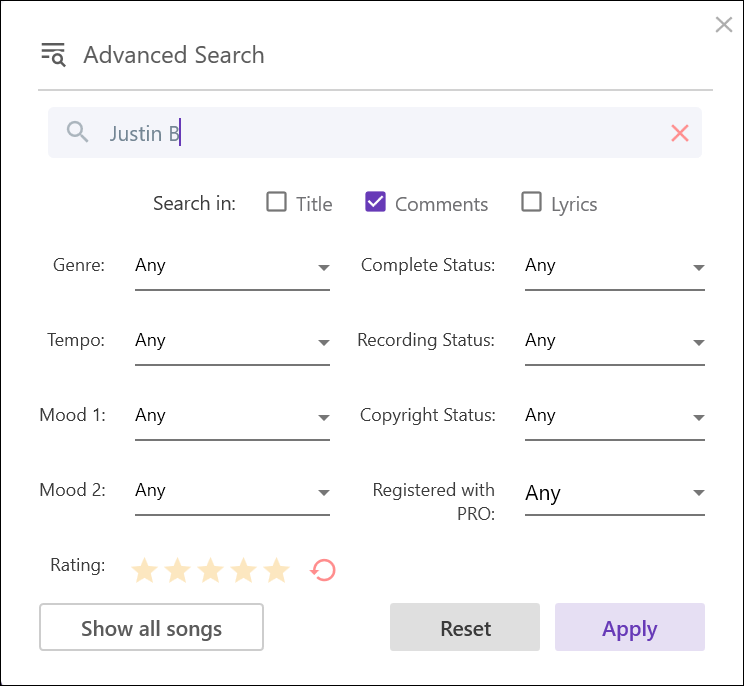Screen dimensions: 744x686
Task: Set rating to one star
Action: click(x=145, y=571)
